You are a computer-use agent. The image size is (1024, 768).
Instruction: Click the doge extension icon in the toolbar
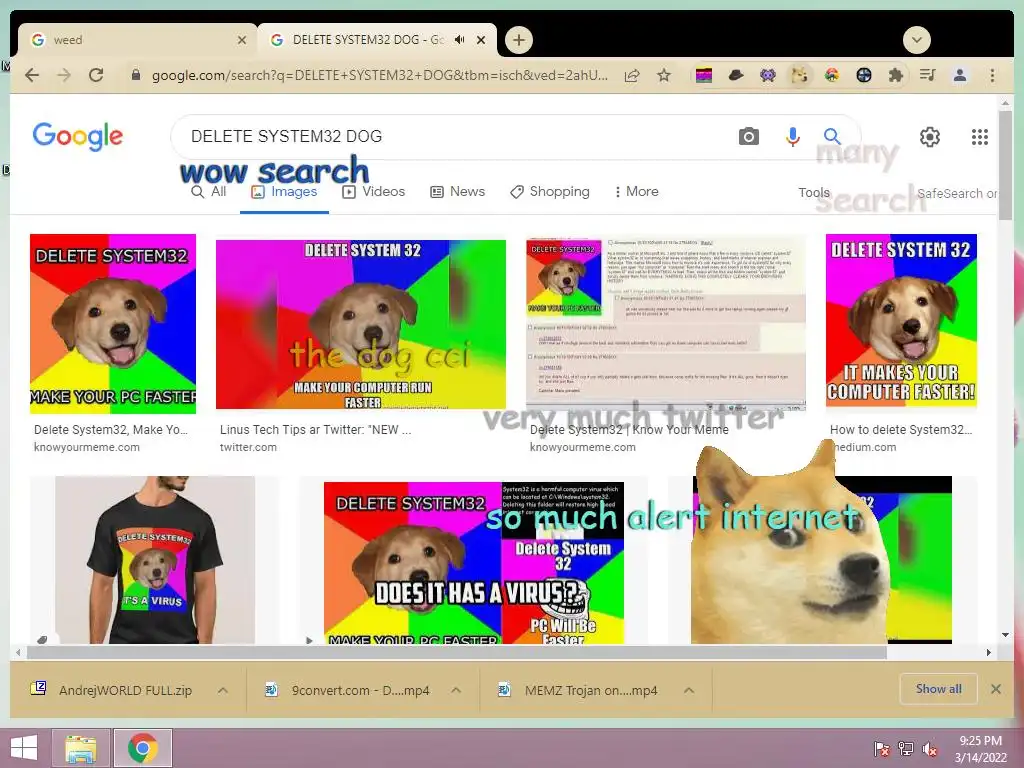[799, 75]
